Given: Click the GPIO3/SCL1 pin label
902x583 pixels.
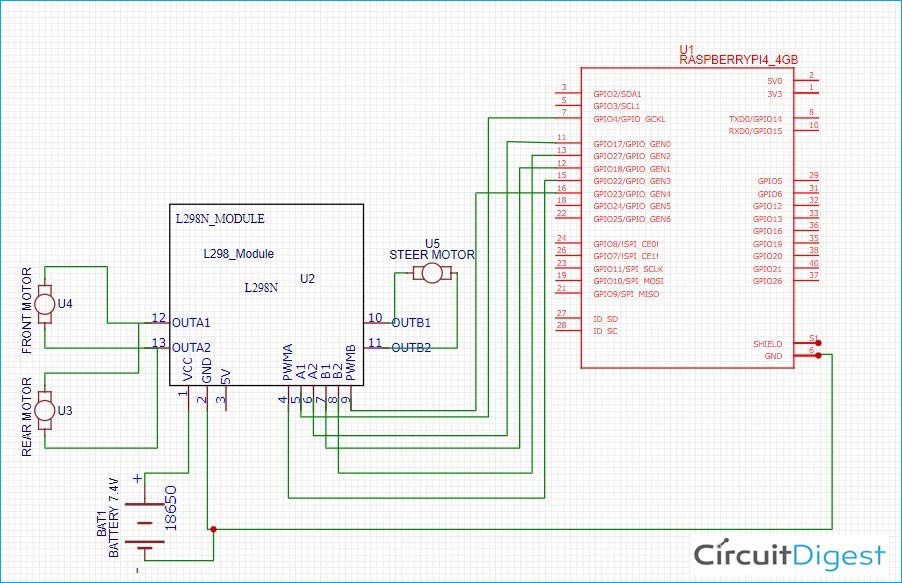Looking at the screenshot, I should pos(616,106).
